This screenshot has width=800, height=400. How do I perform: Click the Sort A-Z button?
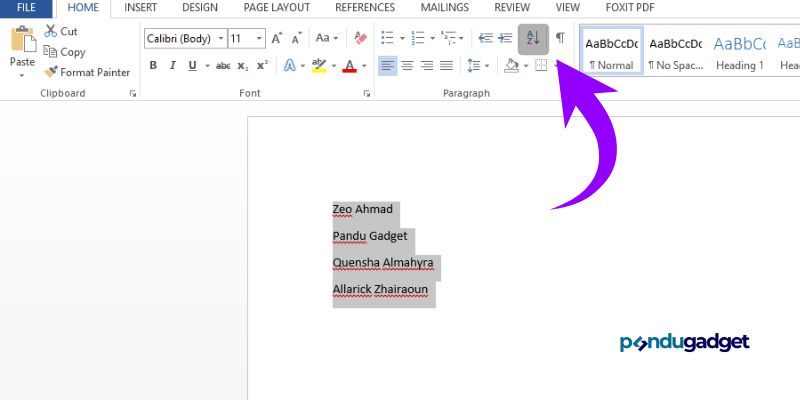pyautogui.click(x=533, y=38)
